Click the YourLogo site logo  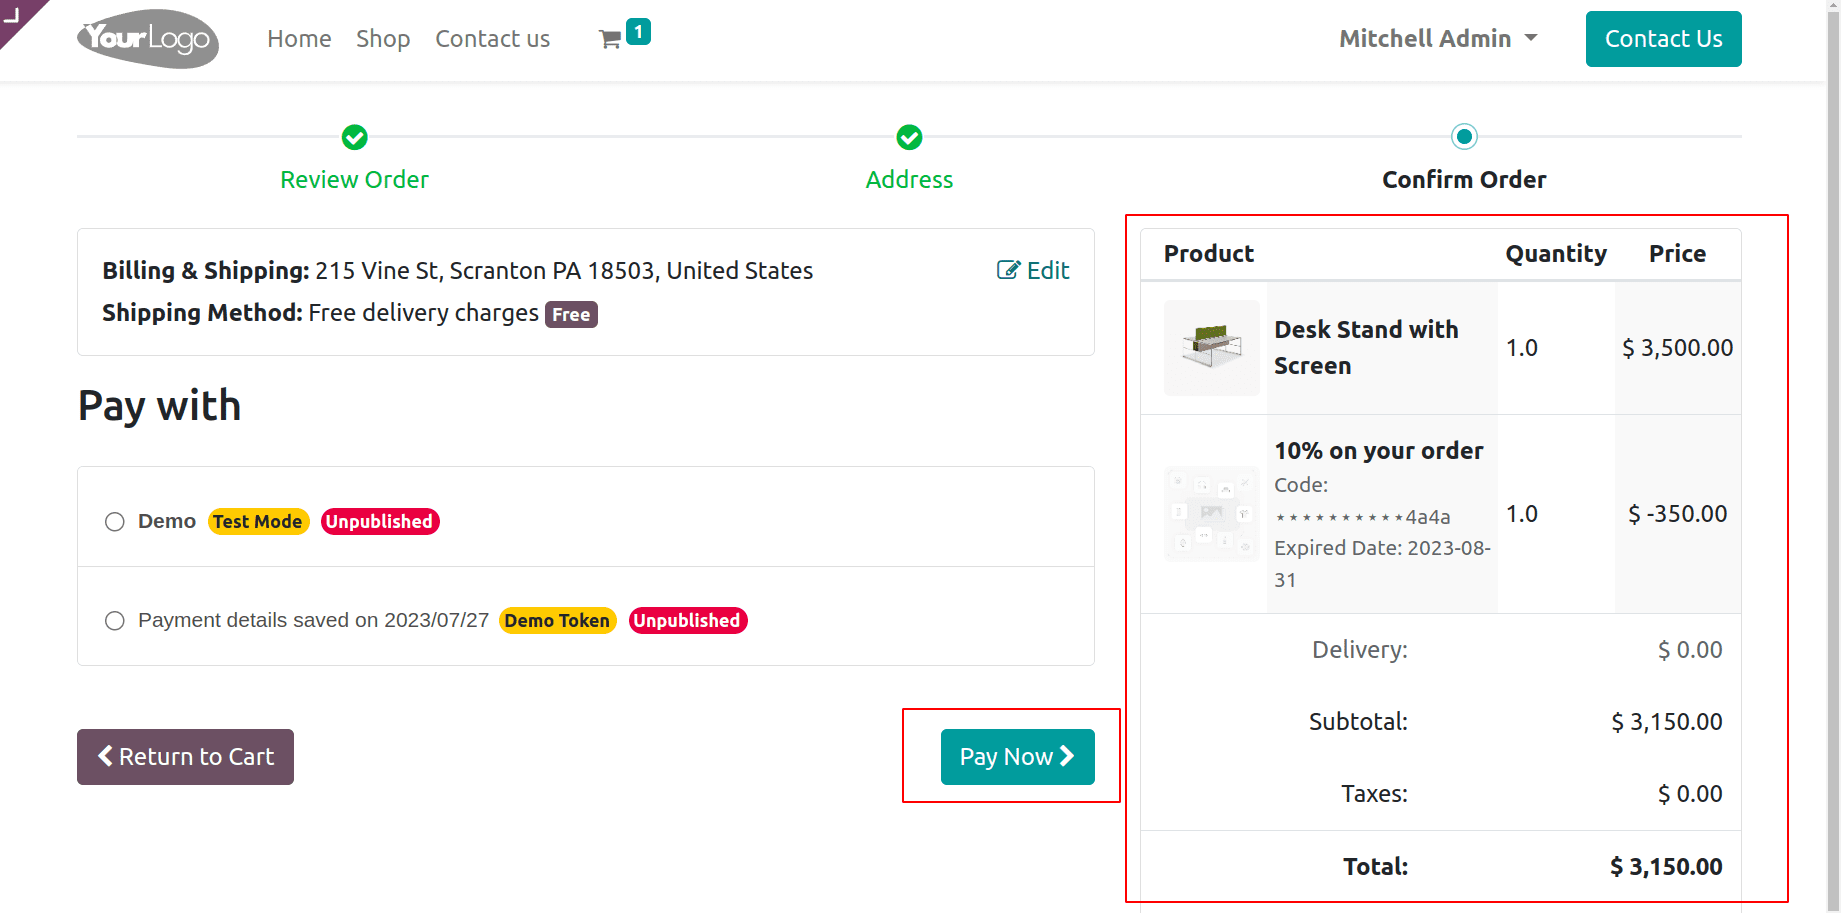148,39
